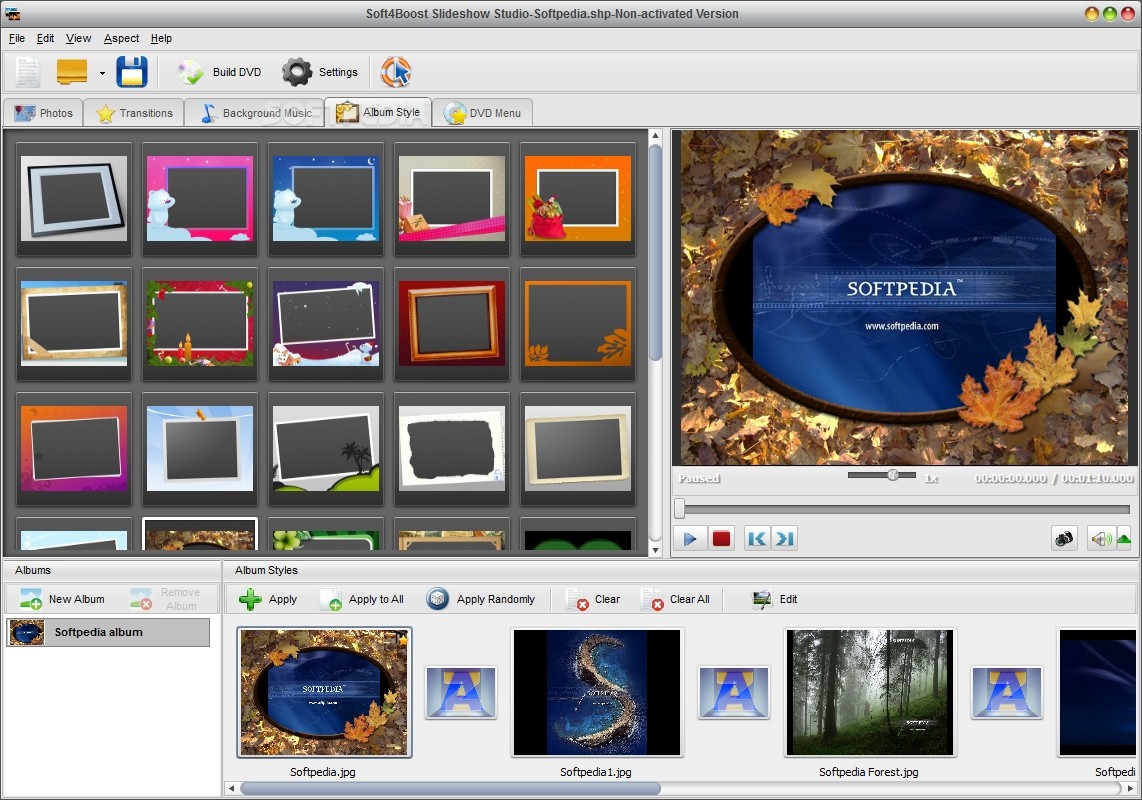1142x800 pixels.
Task: Apply style using the Apply button
Action: coord(267,599)
